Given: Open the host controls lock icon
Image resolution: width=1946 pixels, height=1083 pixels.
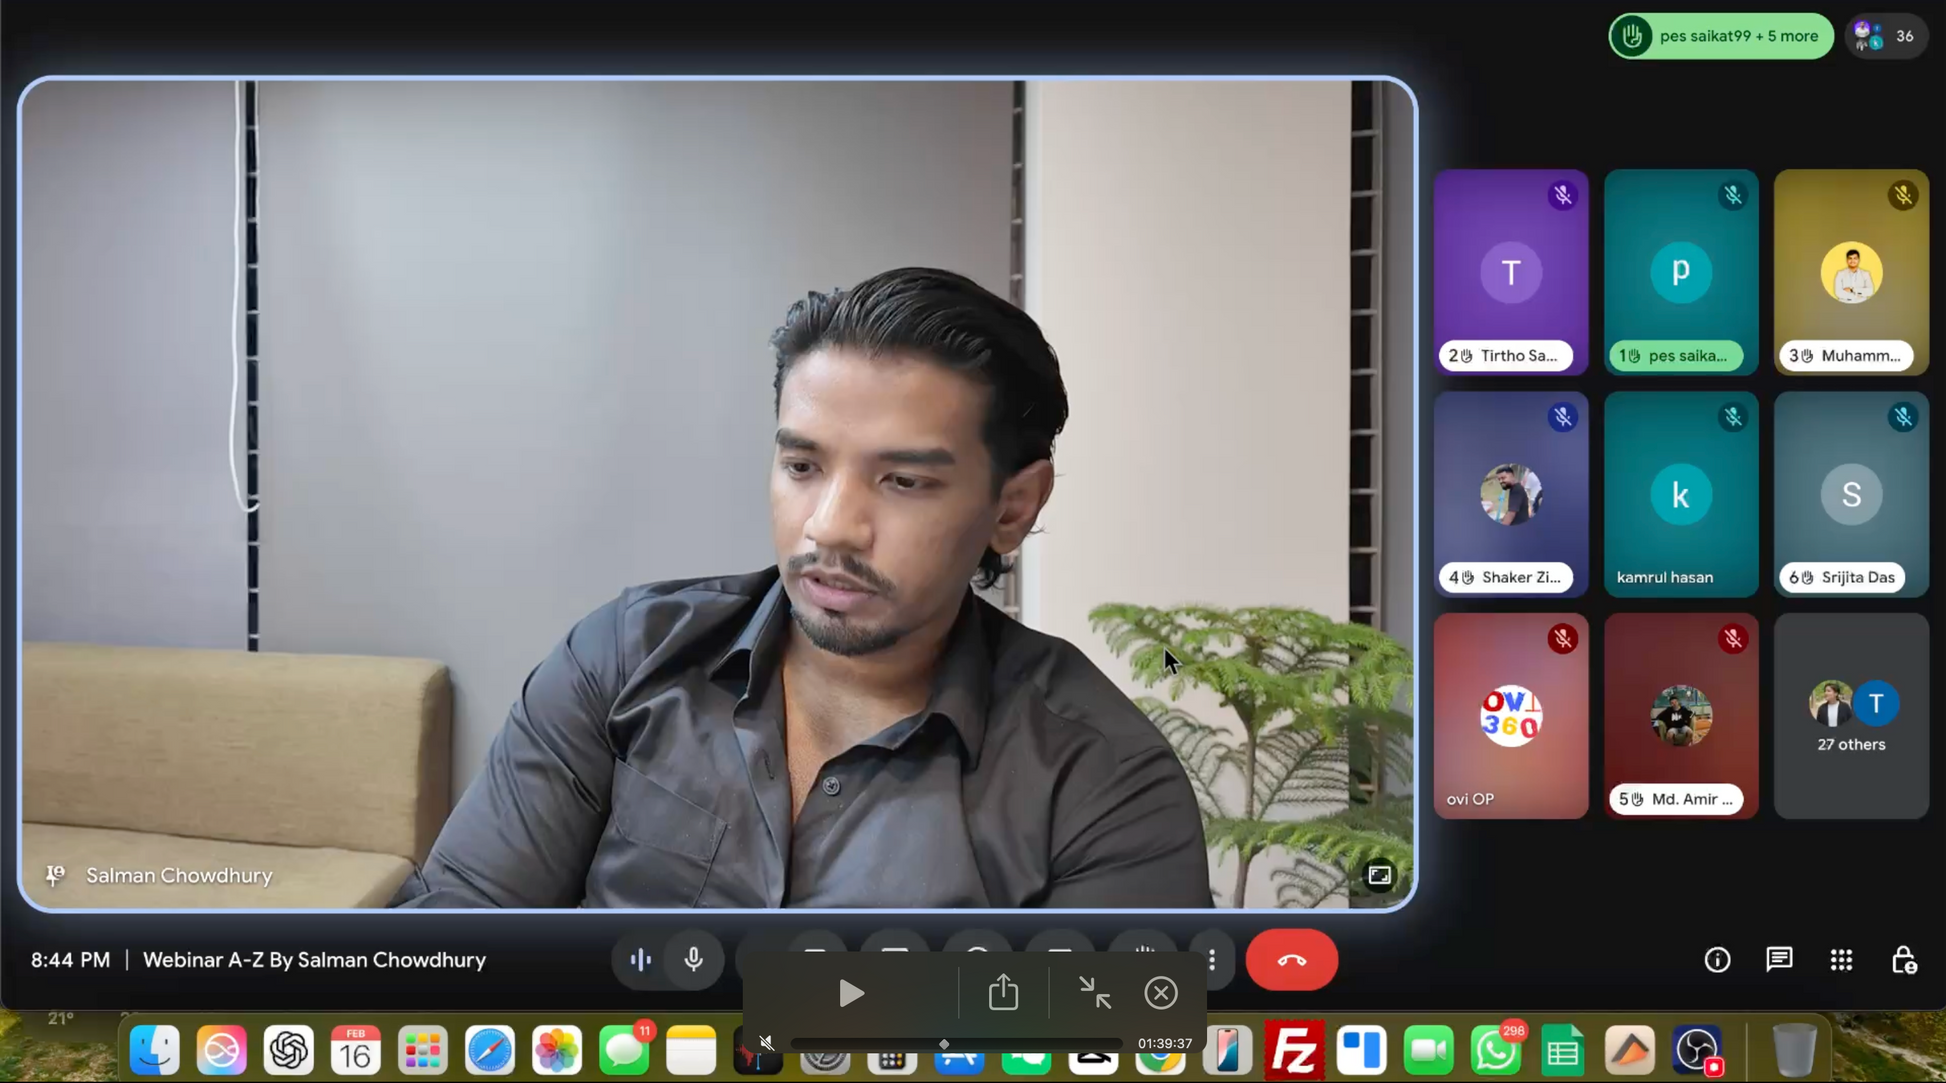Looking at the screenshot, I should pyautogui.click(x=1903, y=960).
